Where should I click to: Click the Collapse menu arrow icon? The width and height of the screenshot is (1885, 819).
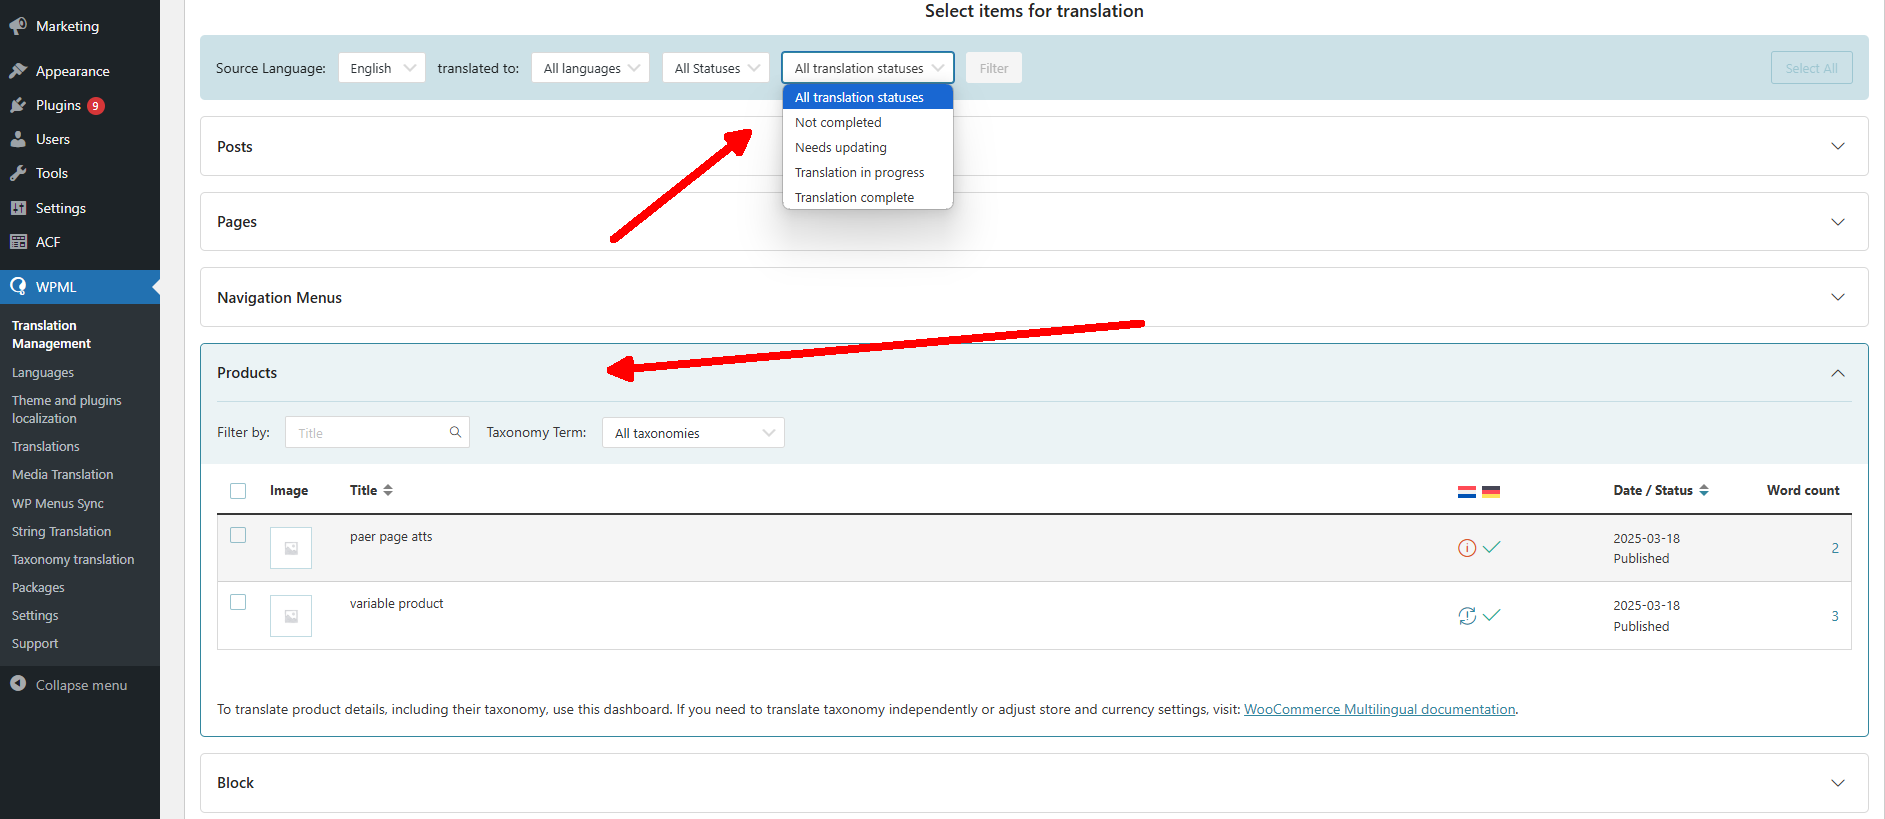coord(18,684)
